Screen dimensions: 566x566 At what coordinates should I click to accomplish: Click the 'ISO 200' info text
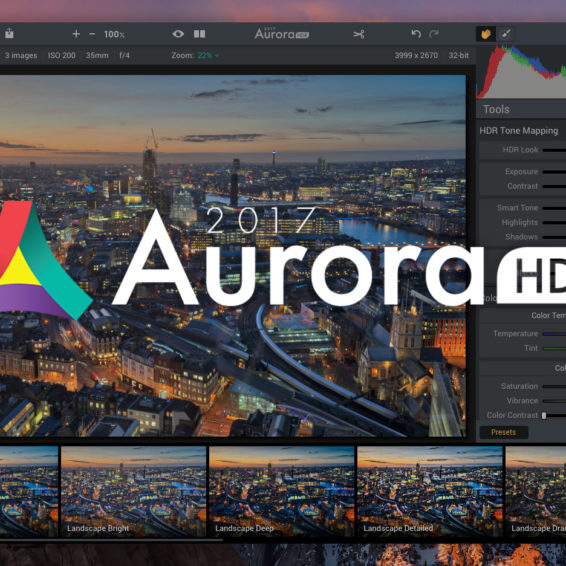point(61,55)
